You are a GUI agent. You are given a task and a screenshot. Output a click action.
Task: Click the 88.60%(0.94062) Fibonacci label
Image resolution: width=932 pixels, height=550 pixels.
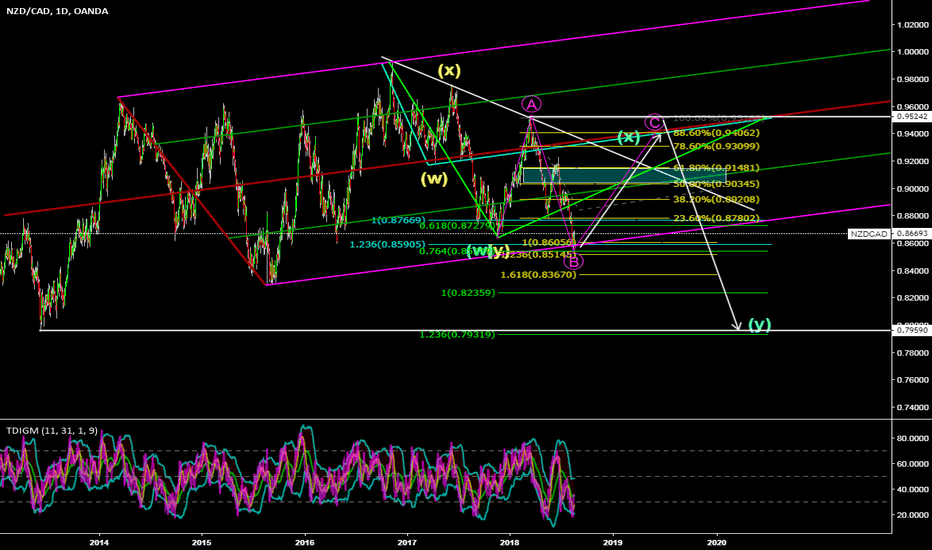(x=716, y=133)
